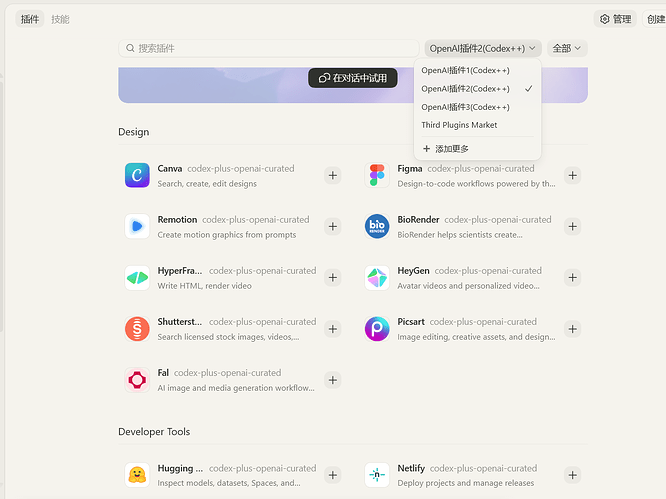Viewport: 666px width, 499px height.
Task: Click the Design section heading
Action: pos(133,132)
